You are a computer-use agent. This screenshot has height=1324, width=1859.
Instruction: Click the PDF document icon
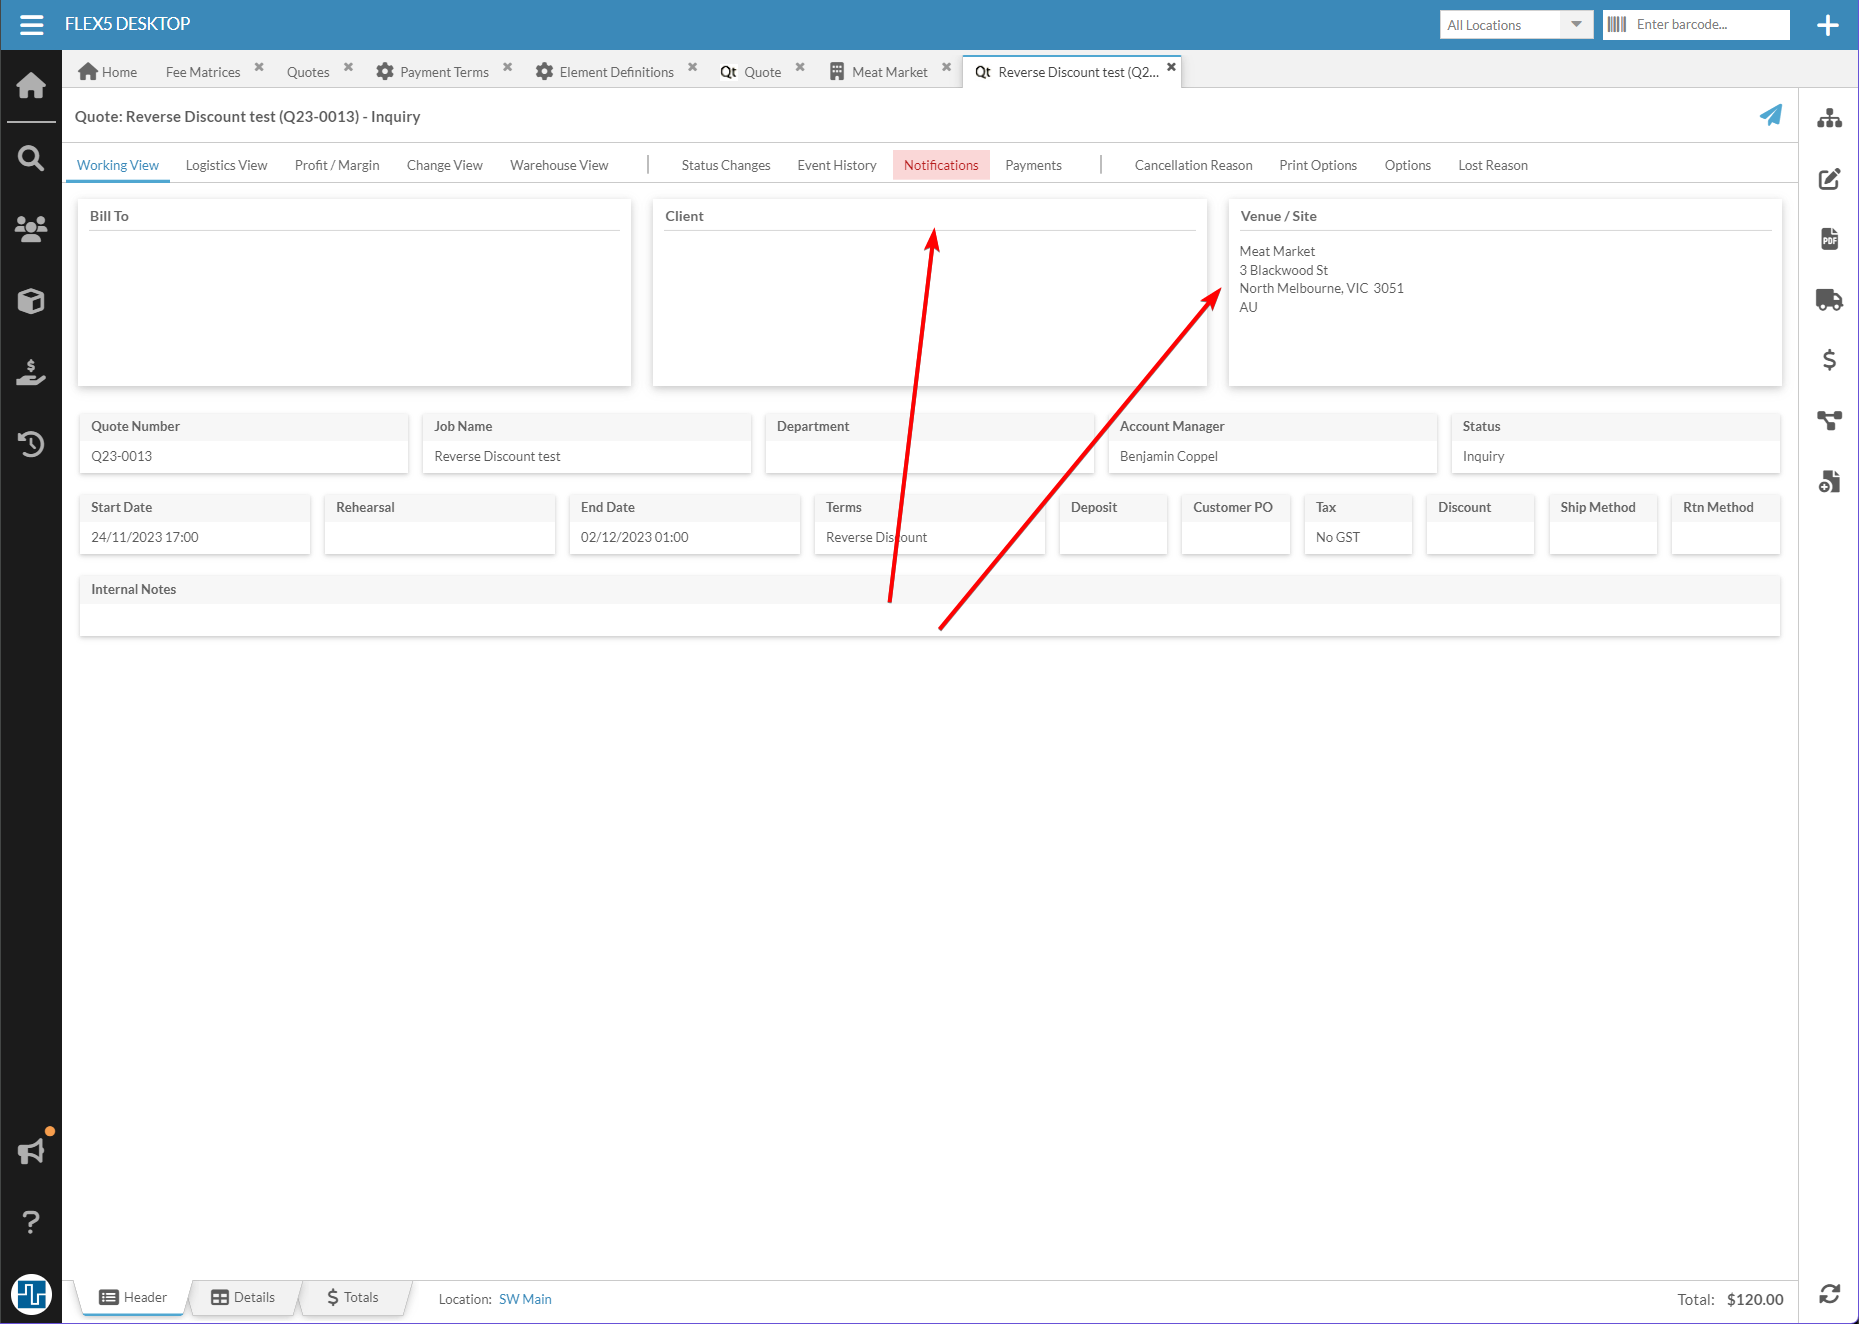tap(1829, 239)
